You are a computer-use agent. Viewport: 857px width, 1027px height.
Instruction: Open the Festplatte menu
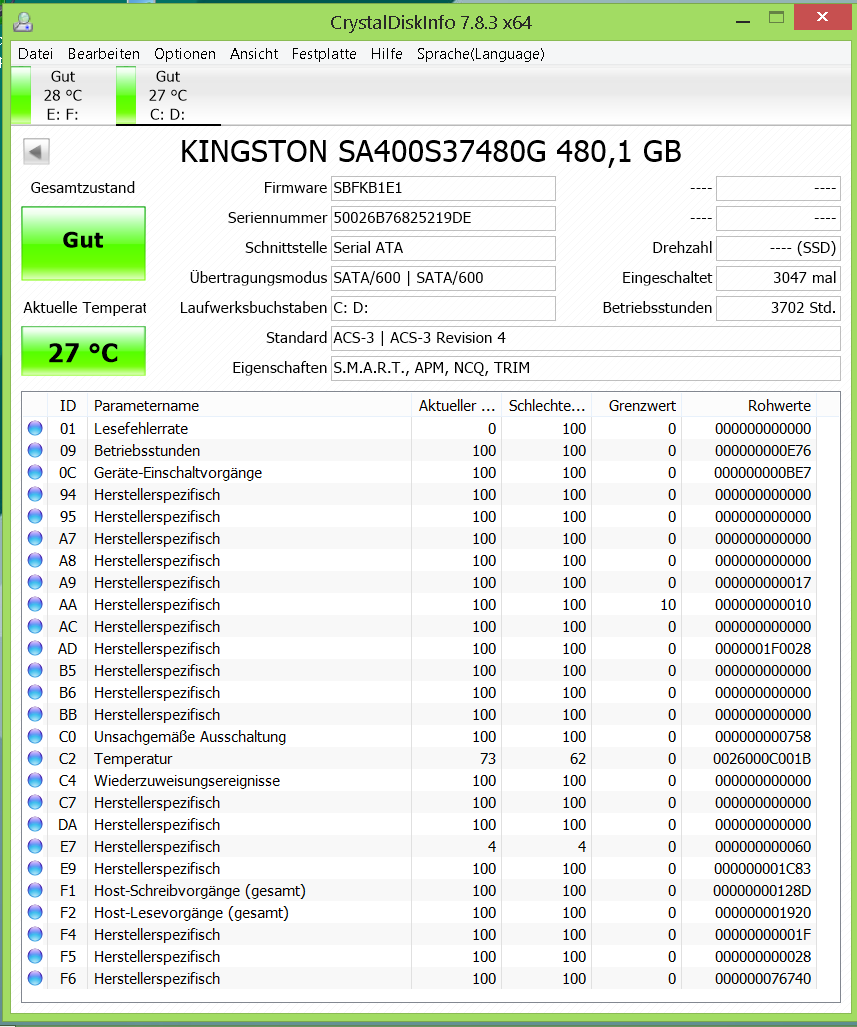pyautogui.click(x=324, y=54)
